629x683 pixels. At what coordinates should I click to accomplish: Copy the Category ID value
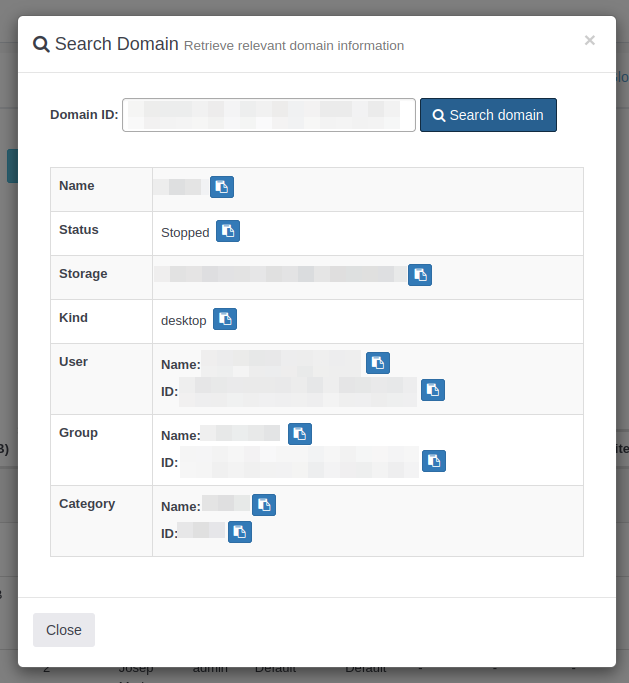[239, 532]
